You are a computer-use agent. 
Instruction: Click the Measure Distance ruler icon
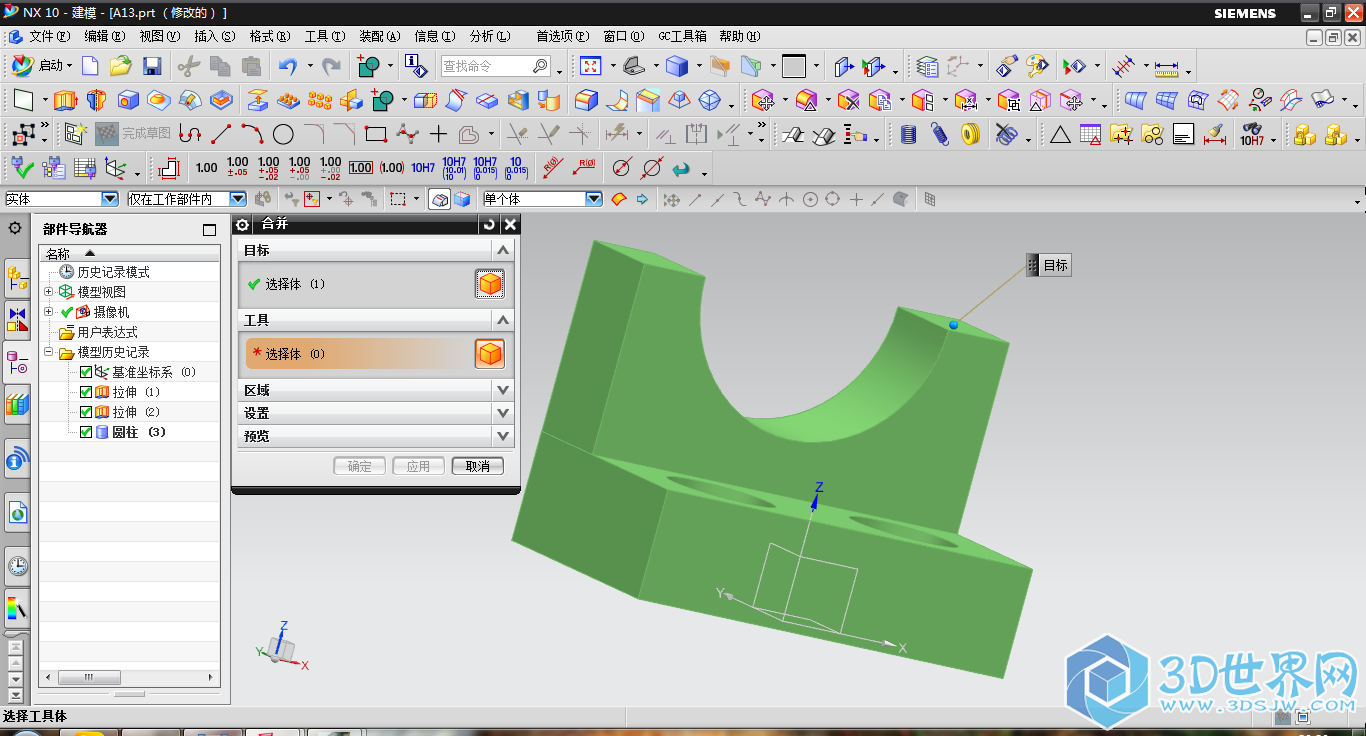[x=1165, y=68]
